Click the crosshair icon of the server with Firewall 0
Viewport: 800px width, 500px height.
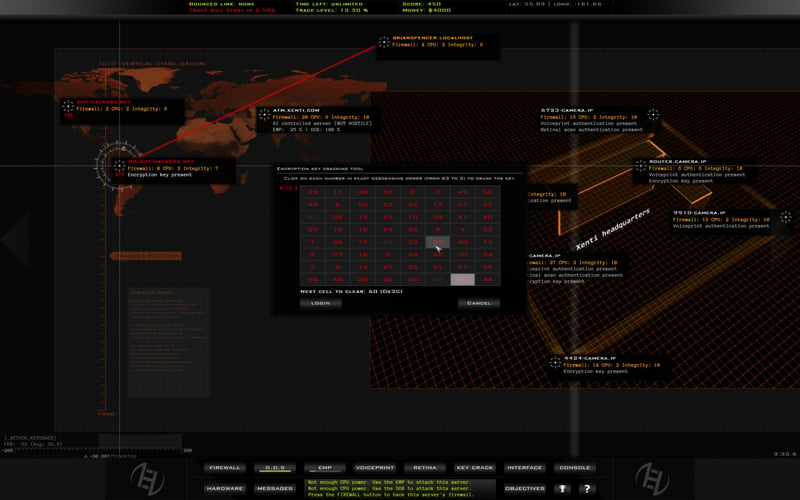click(119, 166)
